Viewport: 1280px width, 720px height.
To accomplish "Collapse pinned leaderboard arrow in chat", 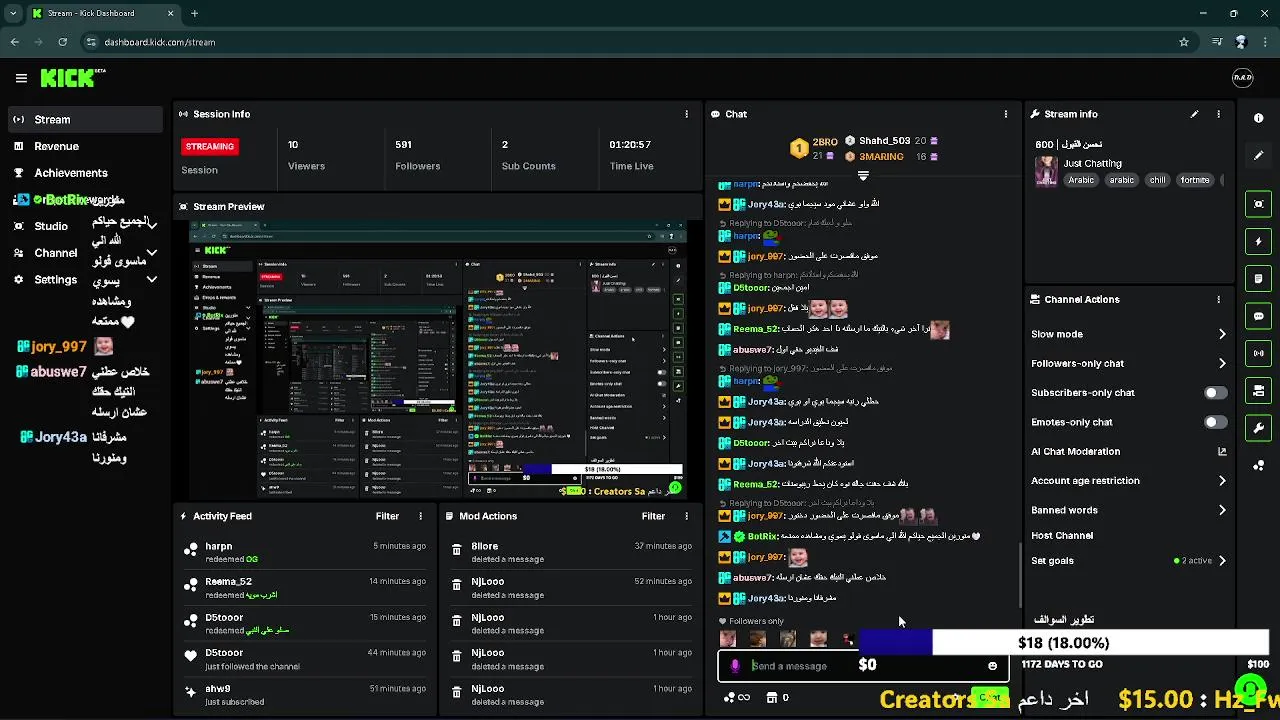I will (x=863, y=176).
